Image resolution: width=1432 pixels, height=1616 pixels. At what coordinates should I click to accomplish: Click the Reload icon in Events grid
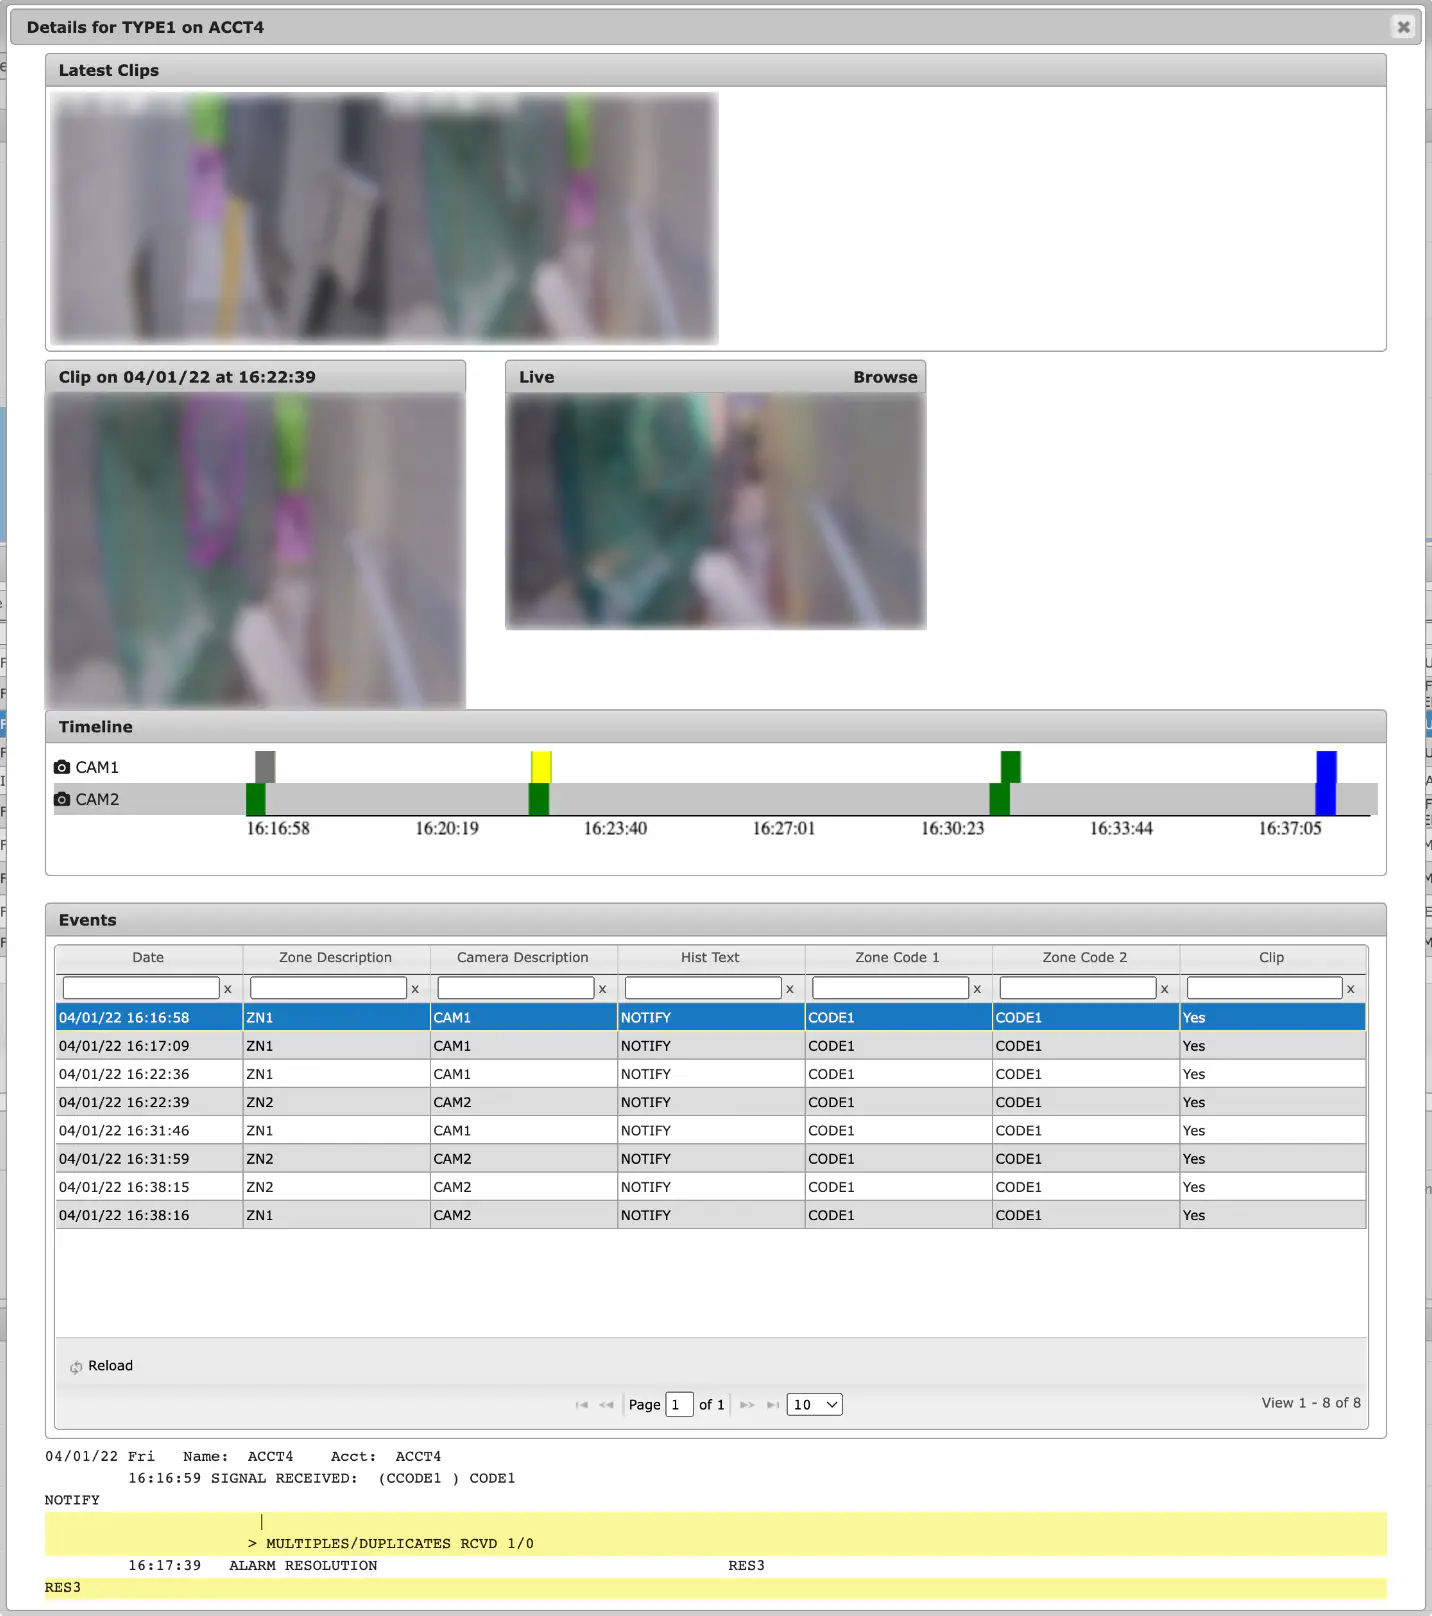[76, 1367]
